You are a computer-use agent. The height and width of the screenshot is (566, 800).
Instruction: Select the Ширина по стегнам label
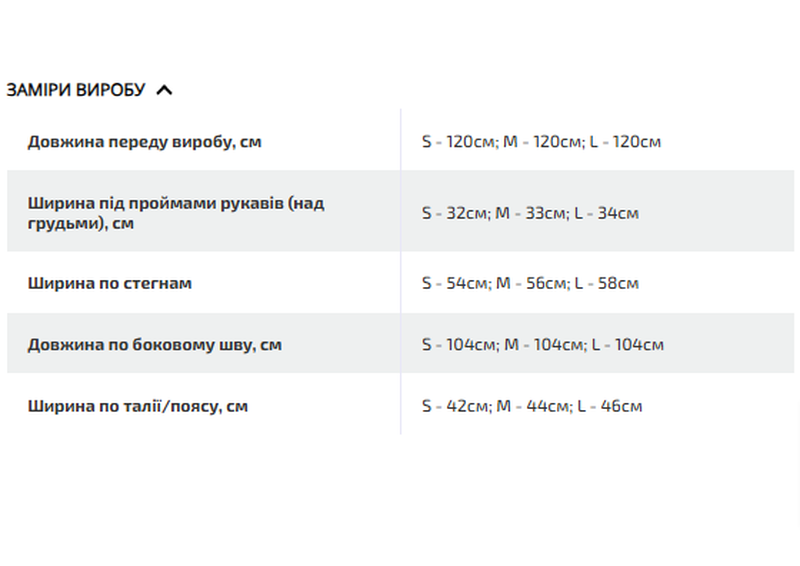coord(110,283)
